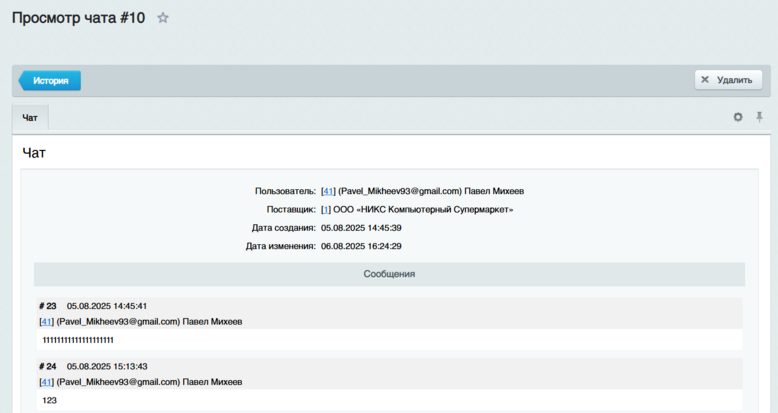Click the message number # 23

click(47, 306)
